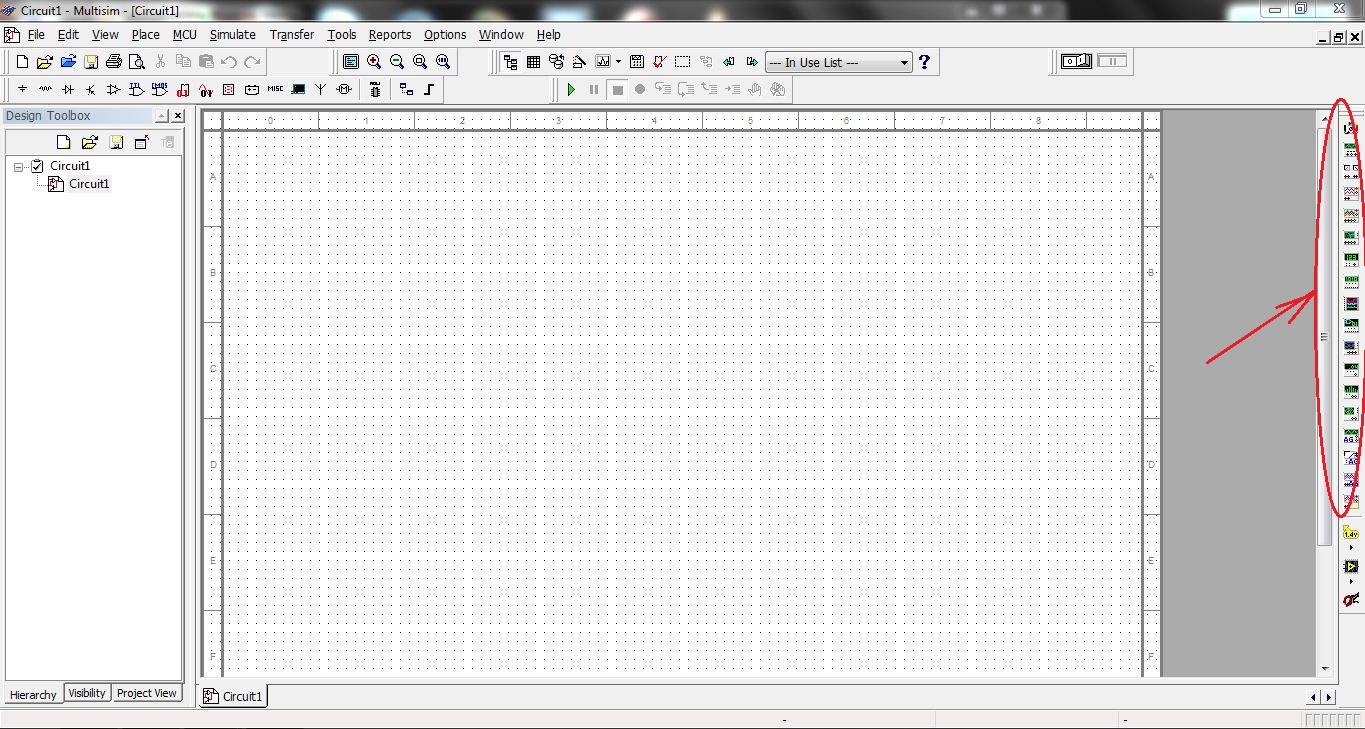Open the Database Manager icon

coord(556,62)
